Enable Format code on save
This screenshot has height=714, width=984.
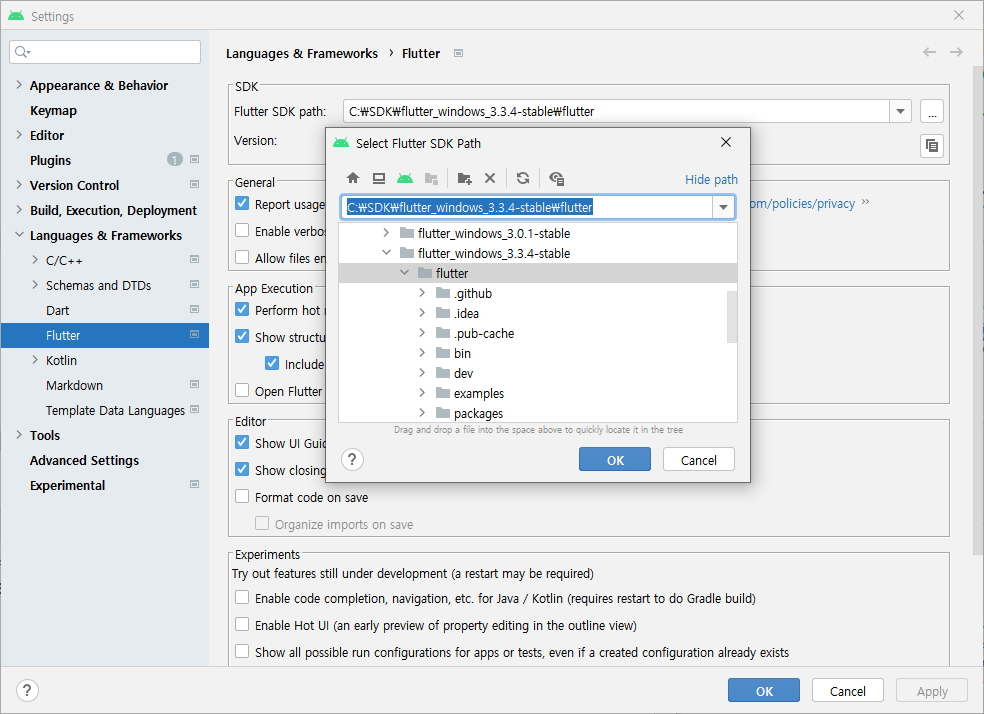click(242, 496)
